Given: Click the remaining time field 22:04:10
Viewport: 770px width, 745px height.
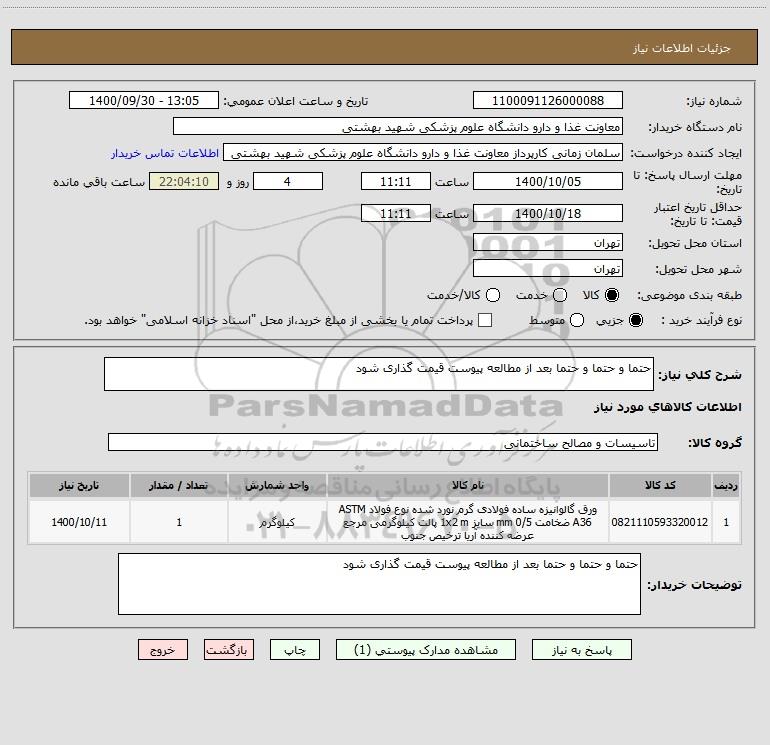Looking at the screenshot, I should pos(184,181).
